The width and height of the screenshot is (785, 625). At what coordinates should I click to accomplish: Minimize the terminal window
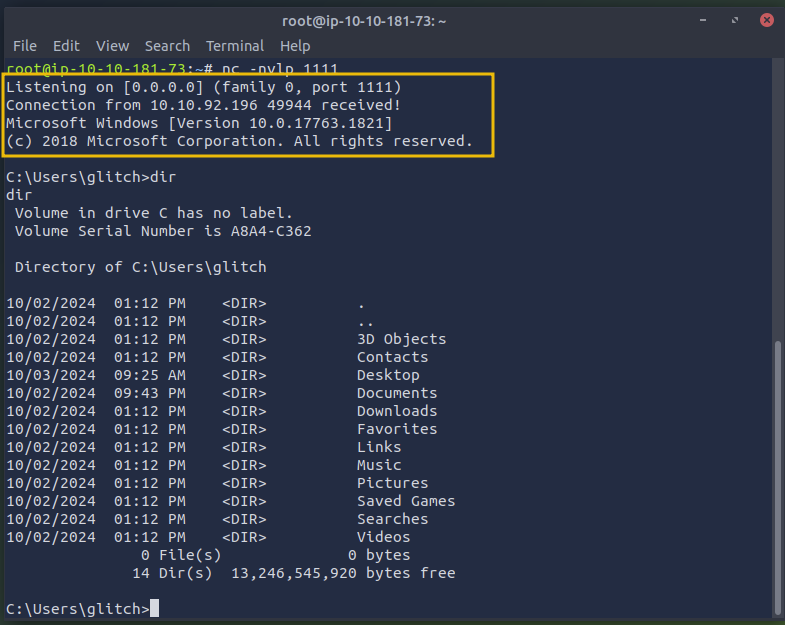(x=703, y=20)
